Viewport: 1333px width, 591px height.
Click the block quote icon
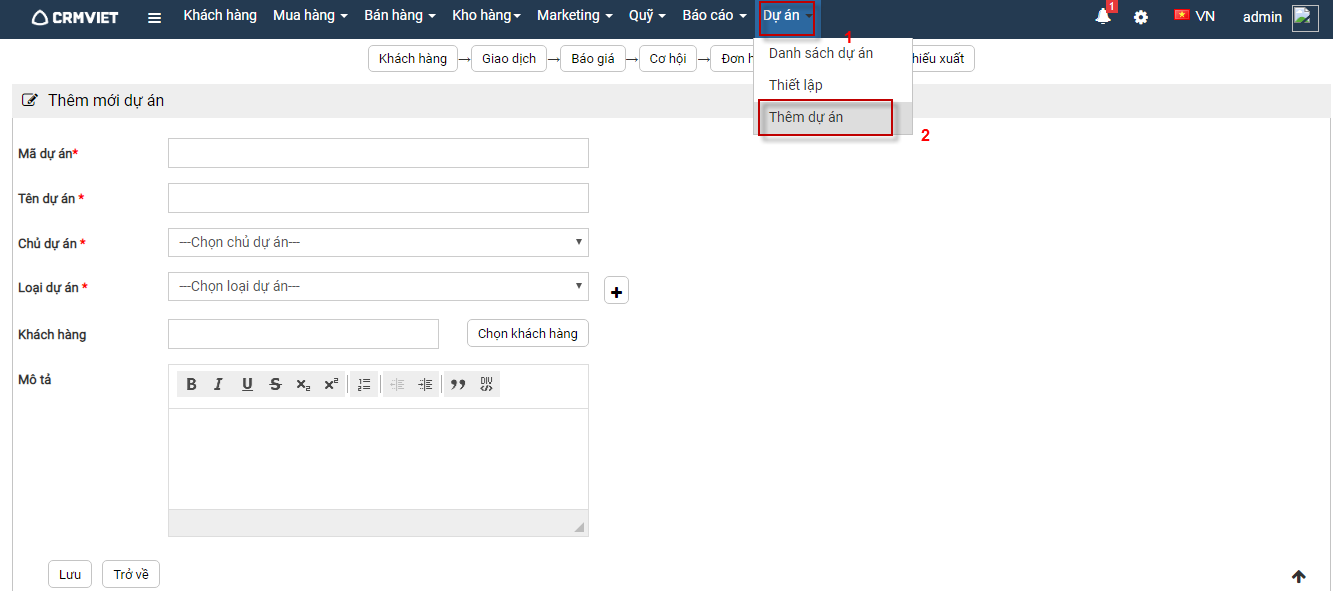pyautogui.click(x=458, y=385)
